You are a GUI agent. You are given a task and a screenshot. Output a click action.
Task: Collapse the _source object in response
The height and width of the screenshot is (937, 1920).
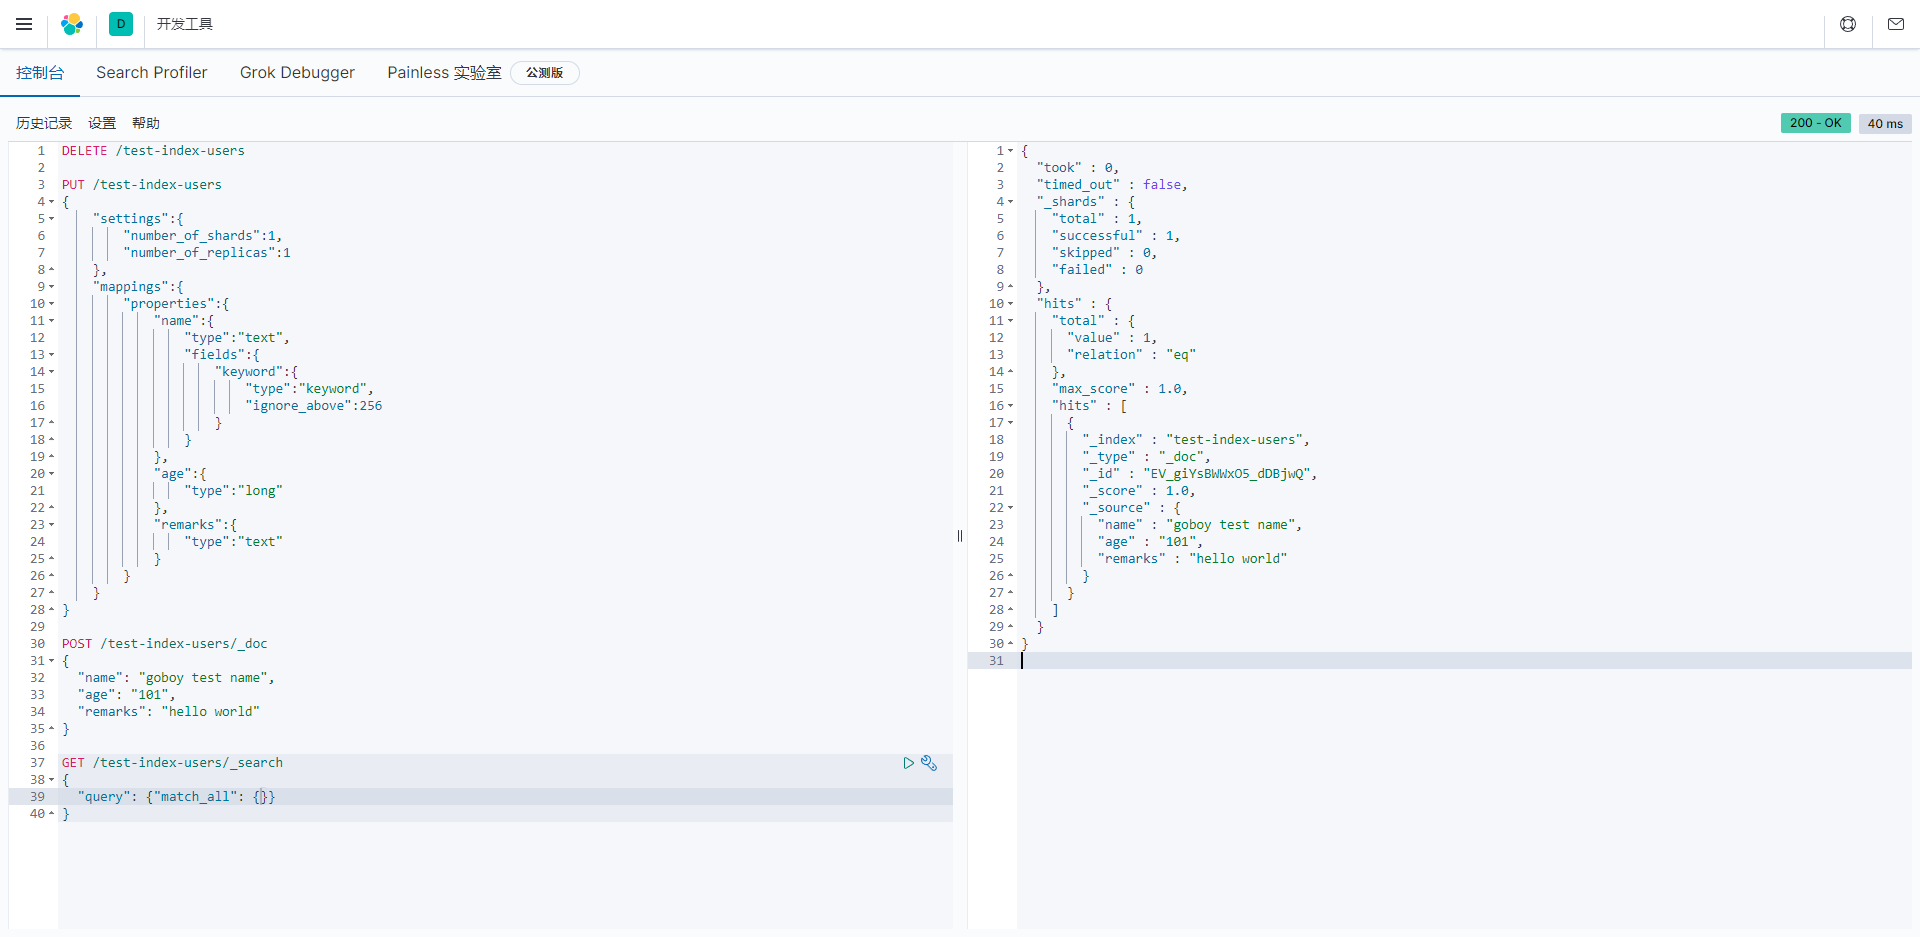[x=1010, y=508]
